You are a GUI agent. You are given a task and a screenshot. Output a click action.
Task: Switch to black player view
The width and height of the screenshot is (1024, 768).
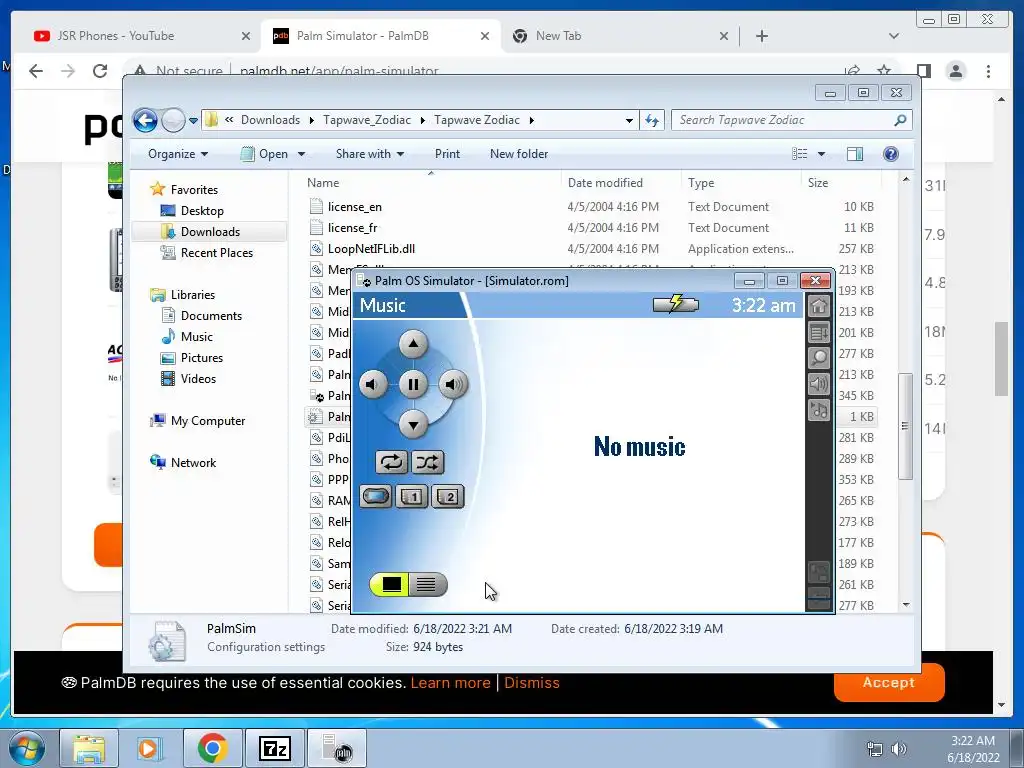(390, 584)
